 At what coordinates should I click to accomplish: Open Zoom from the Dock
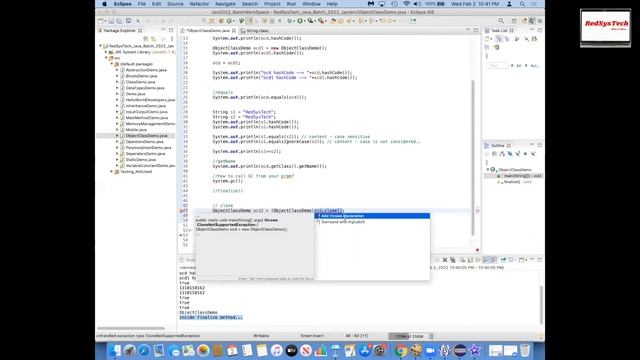point(430,350)
